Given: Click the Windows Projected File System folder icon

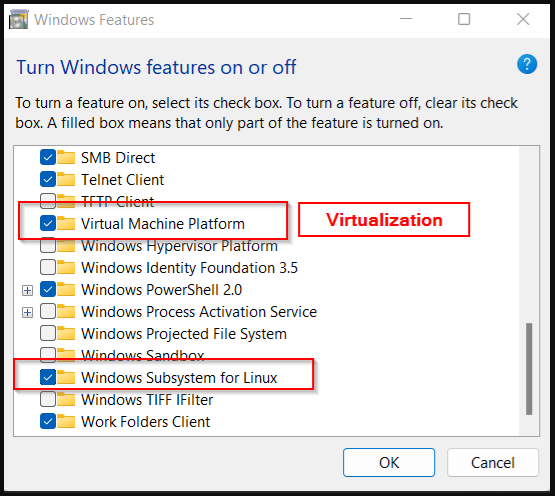Looking at the screenshot, I should coord(66,333).
